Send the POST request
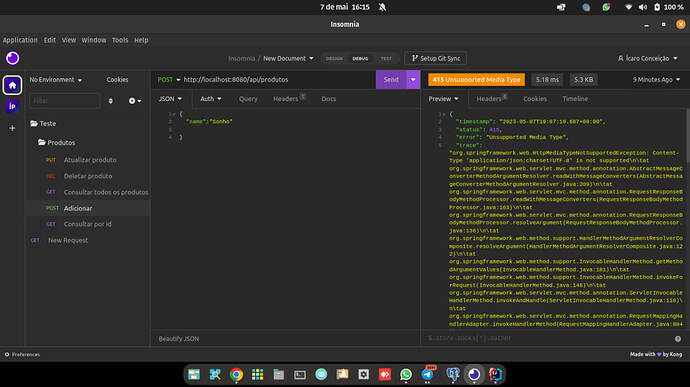 click(x=391, y=80)
